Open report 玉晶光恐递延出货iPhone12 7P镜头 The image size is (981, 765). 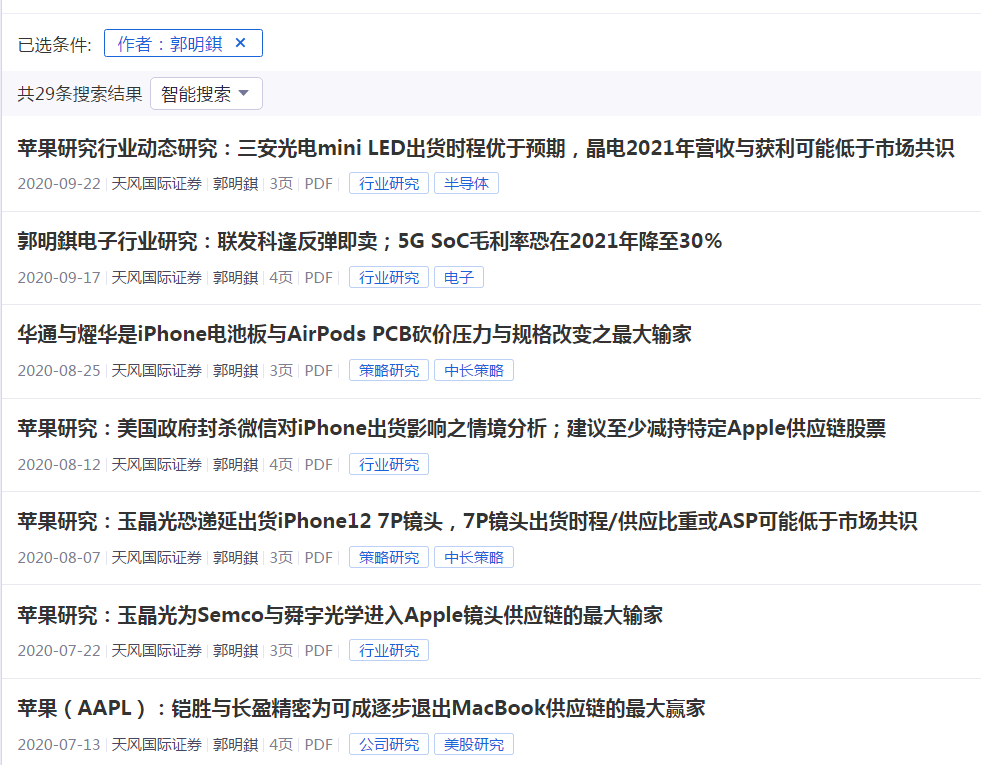tap(467, 522)
